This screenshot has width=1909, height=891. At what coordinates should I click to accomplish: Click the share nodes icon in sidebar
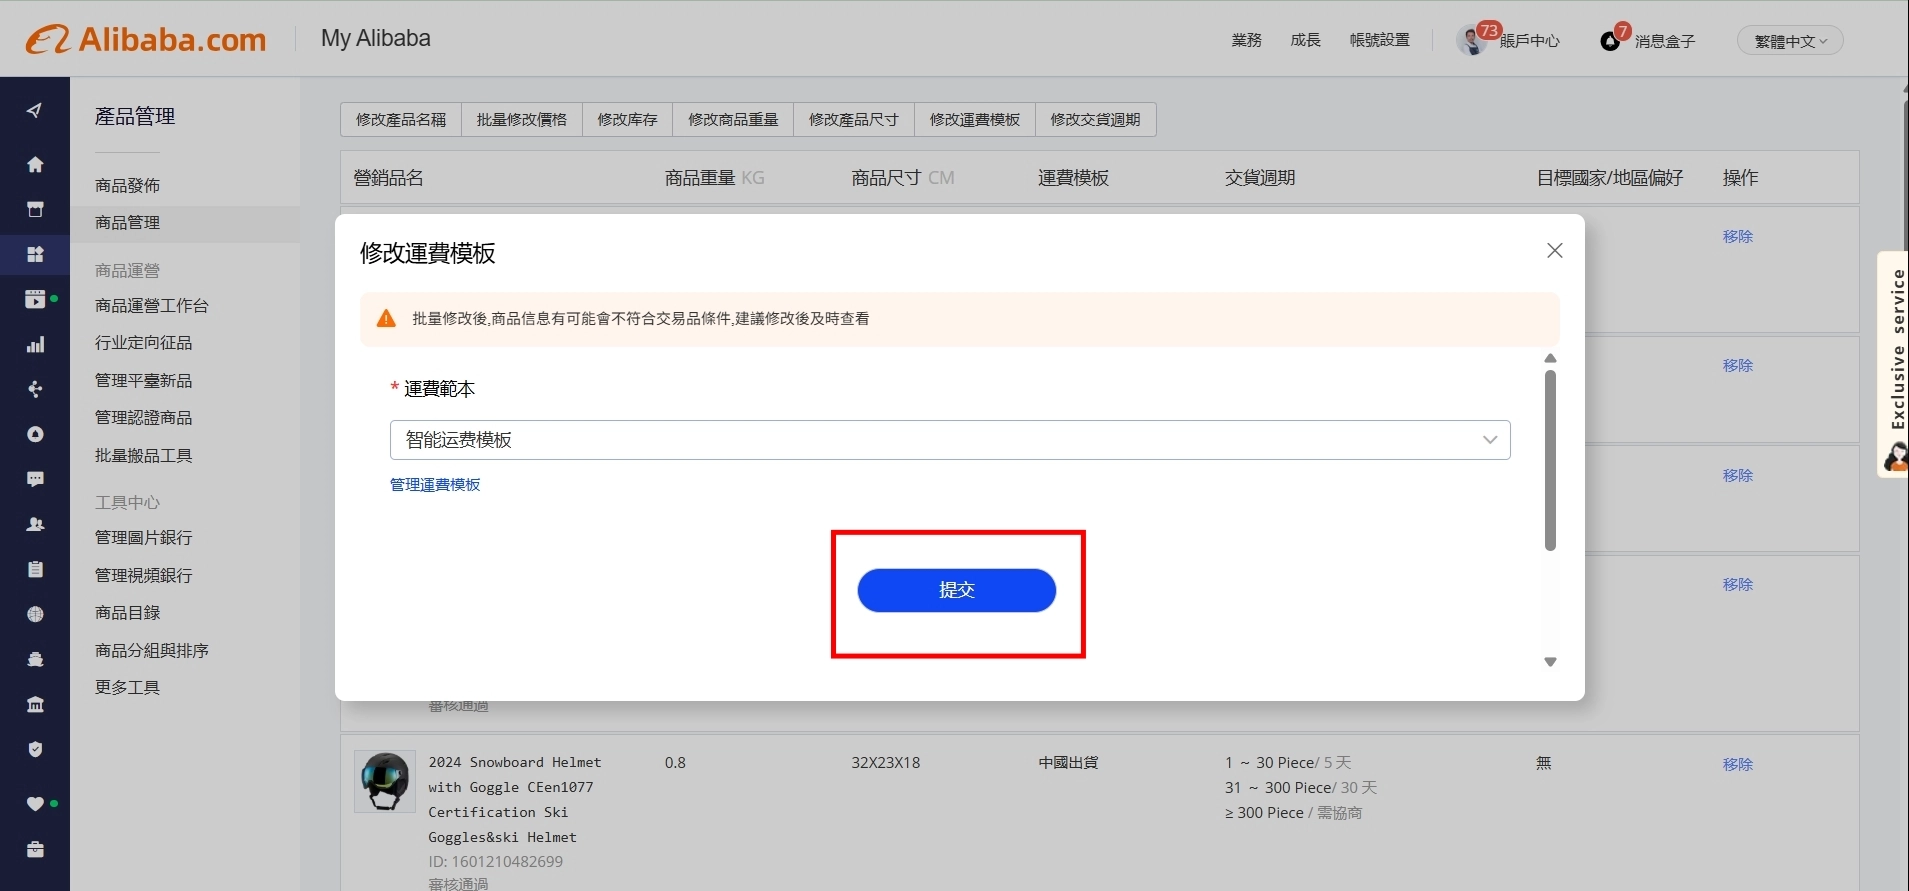coord(35,389)
